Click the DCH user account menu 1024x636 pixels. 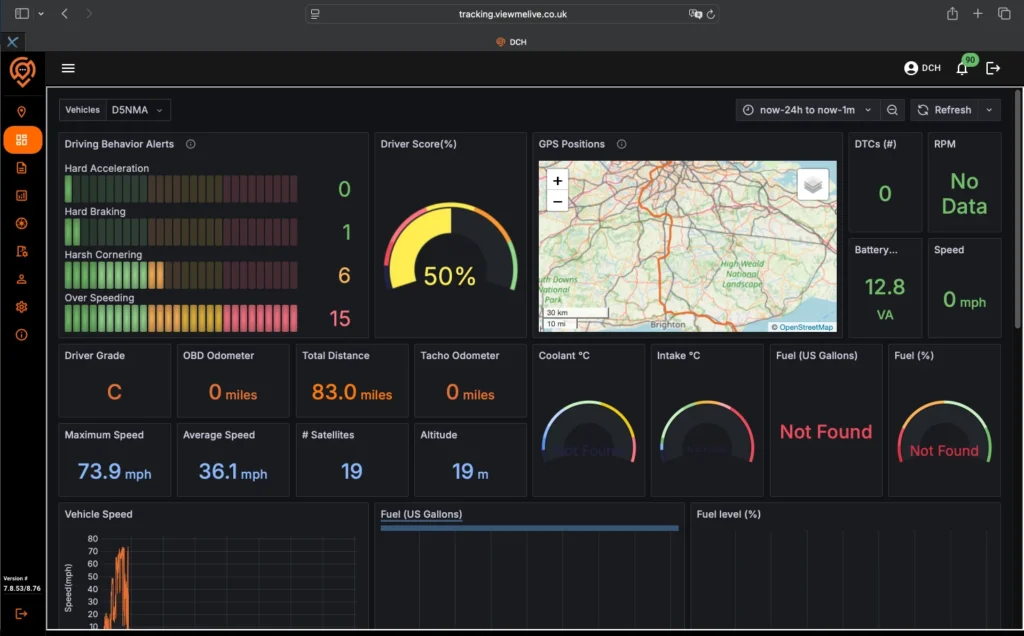922,68
